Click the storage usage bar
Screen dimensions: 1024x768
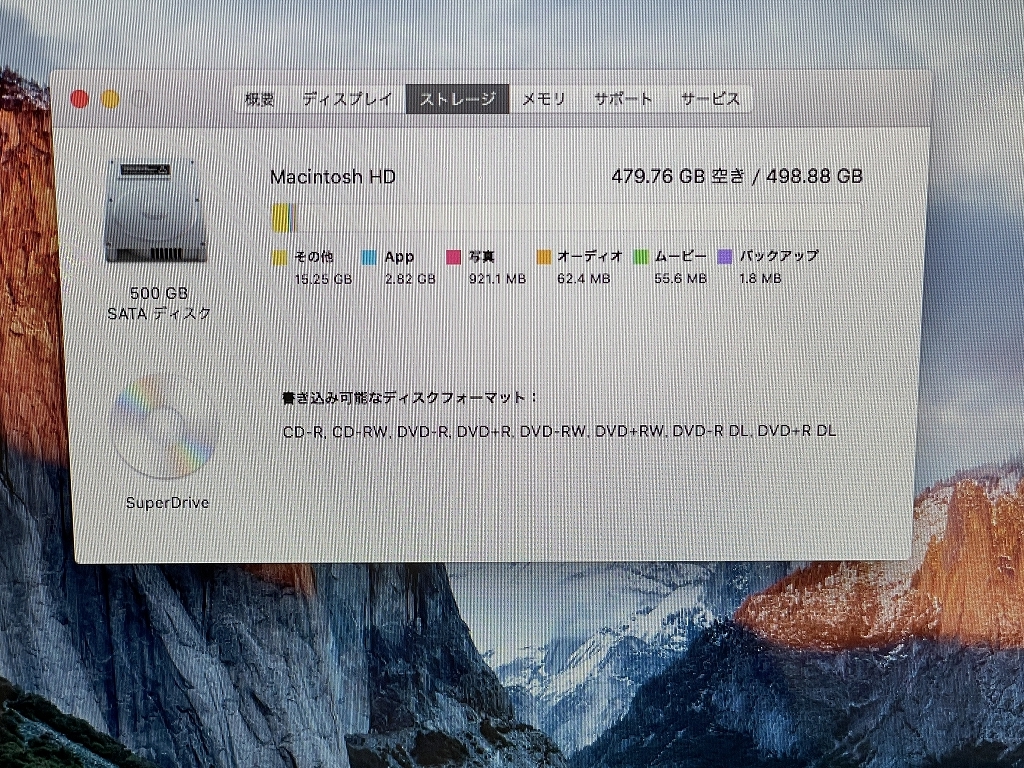566,217
